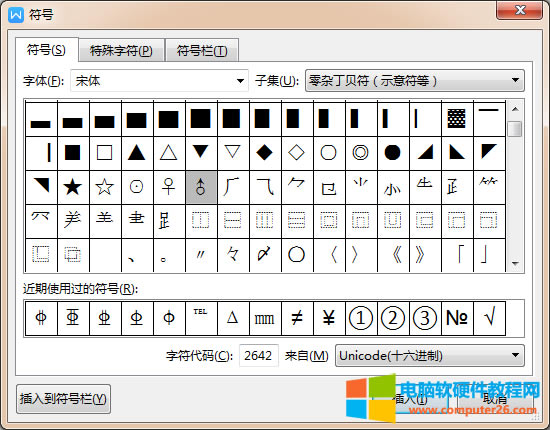Pick recent symbol circled number 3
550x430 pixels.
[424, 318]
